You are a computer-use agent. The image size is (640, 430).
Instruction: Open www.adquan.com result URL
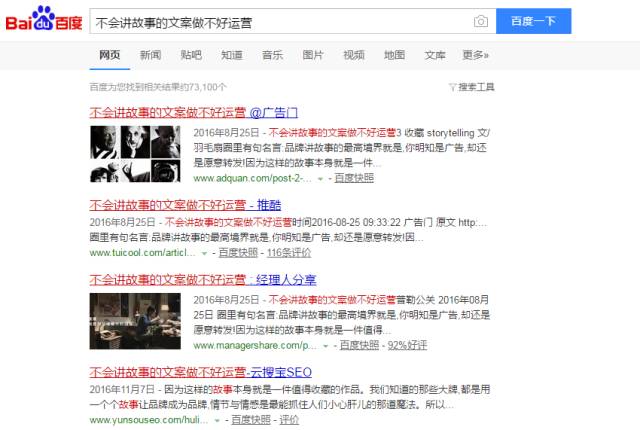point(252,178)
